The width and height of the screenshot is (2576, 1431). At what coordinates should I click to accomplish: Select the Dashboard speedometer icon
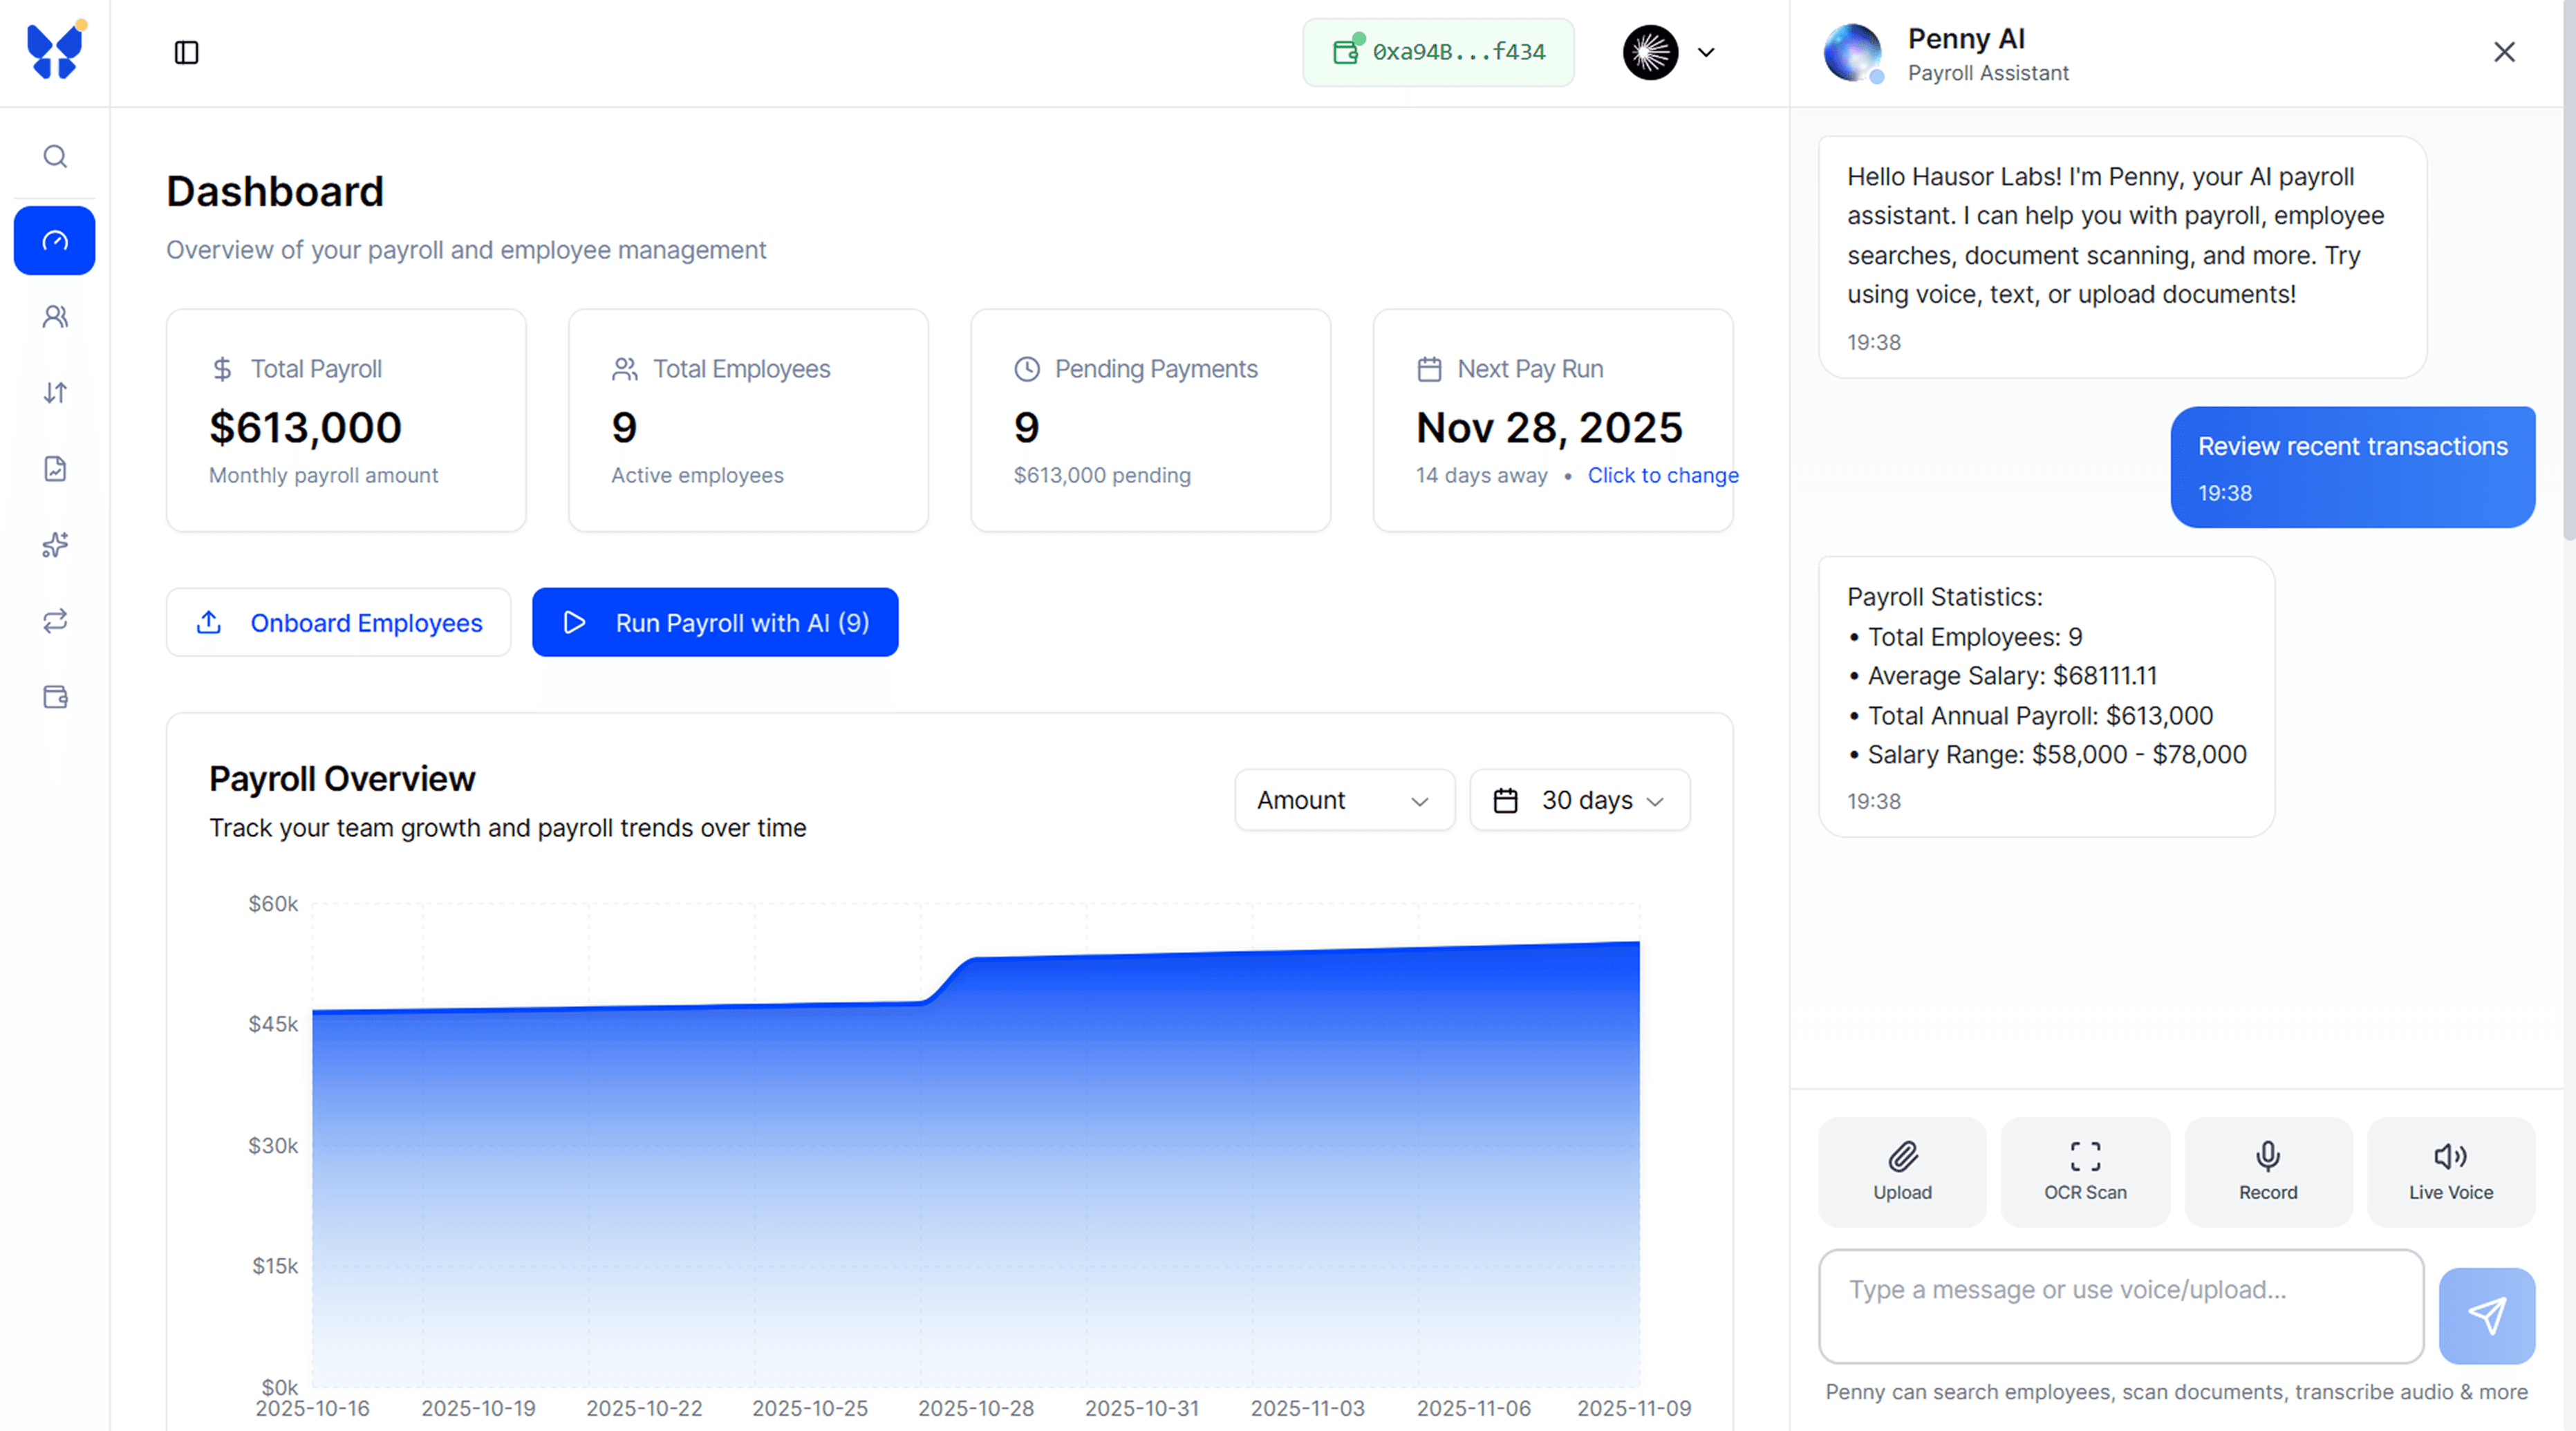click(x=54, y=240)
